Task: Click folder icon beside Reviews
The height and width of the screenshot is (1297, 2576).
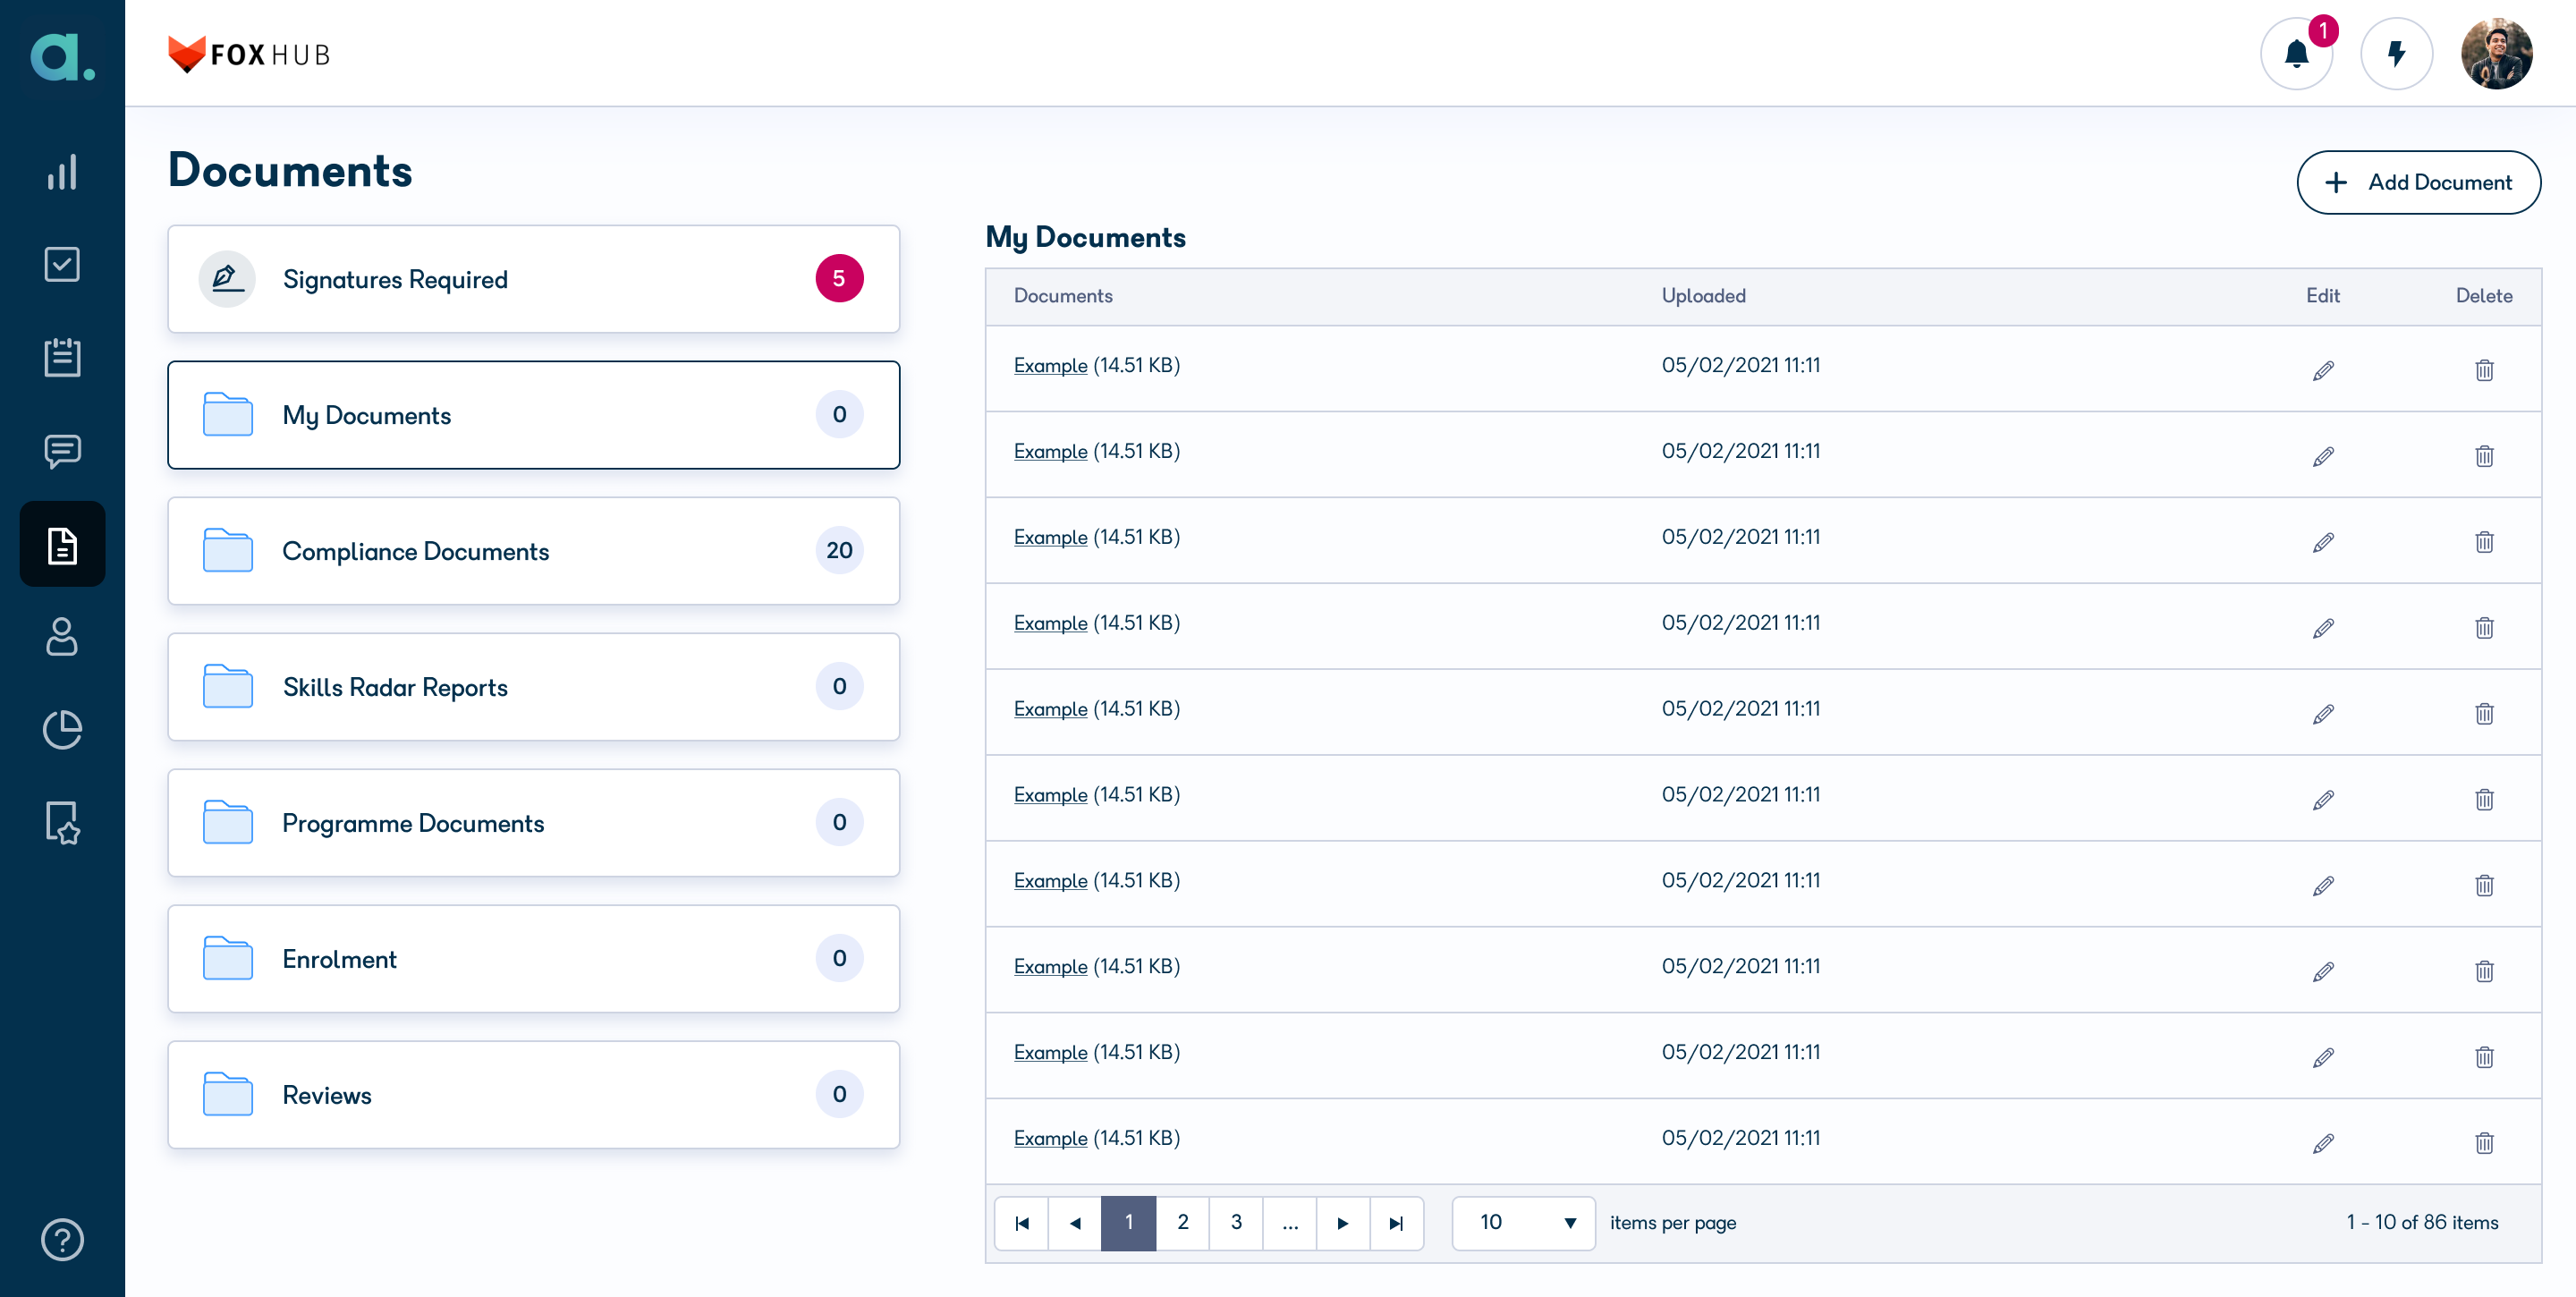Action: (x=228, y=1094)
